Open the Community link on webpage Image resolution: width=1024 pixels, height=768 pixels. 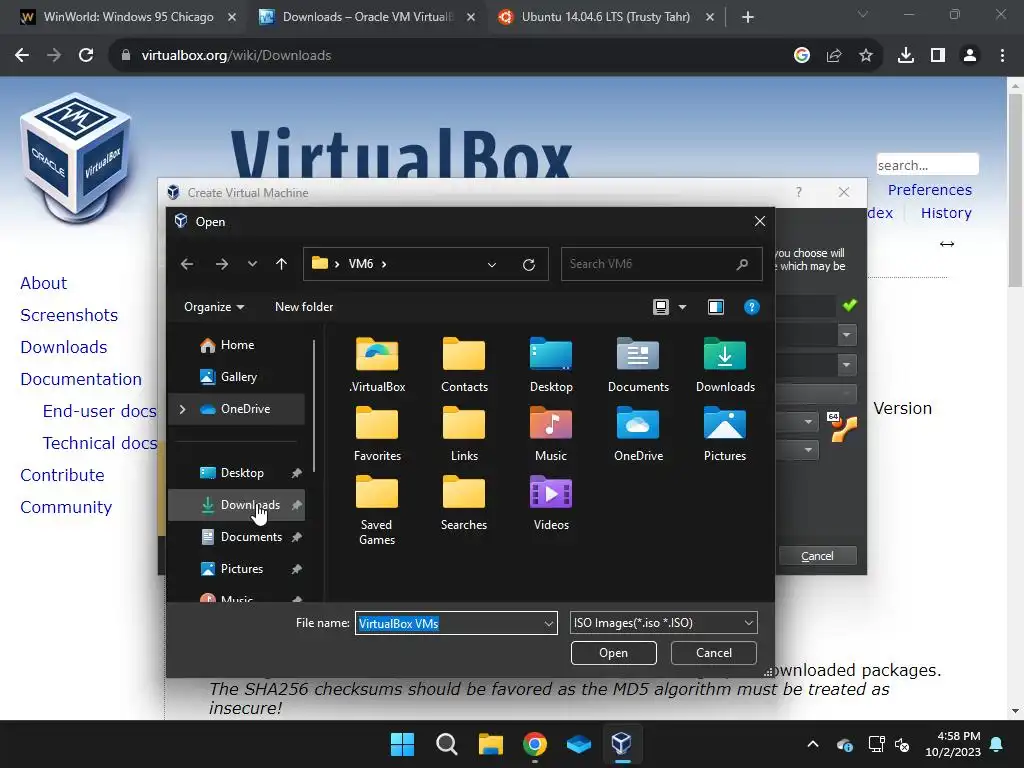(66, 507)
